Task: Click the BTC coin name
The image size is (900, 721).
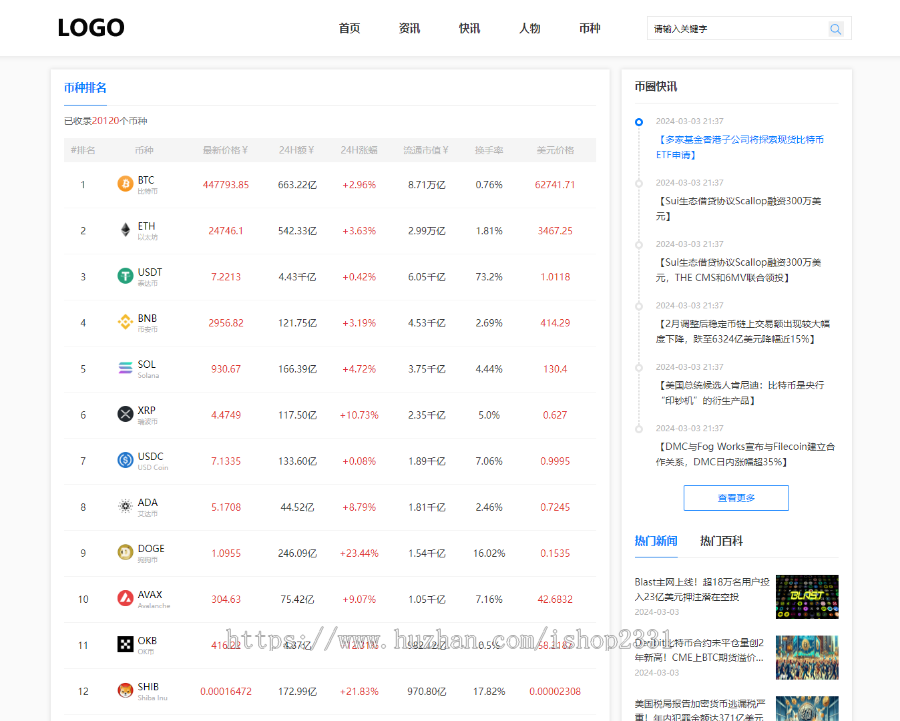Action: coord(146,180)
